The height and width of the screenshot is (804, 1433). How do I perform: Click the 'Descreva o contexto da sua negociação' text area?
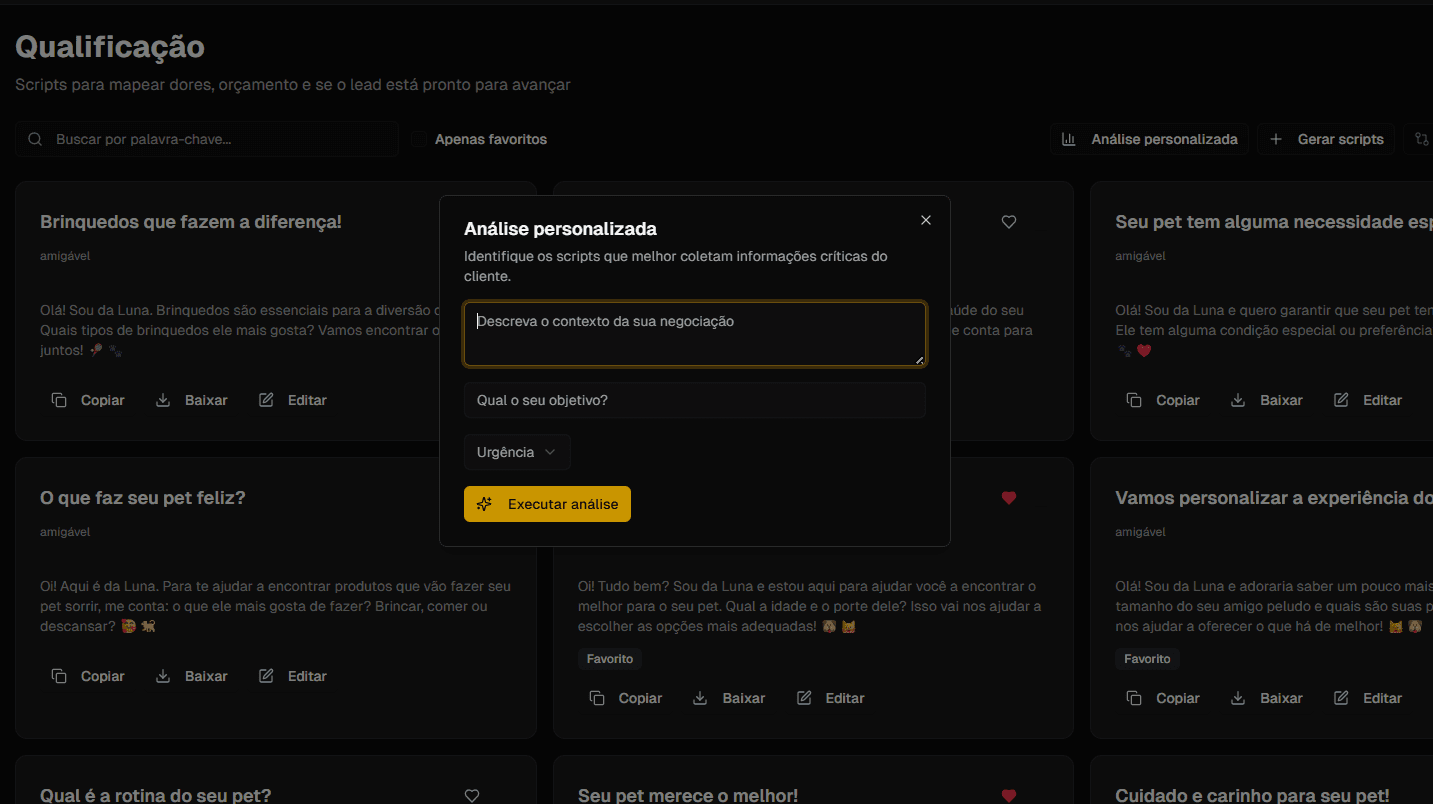point(695,334)
